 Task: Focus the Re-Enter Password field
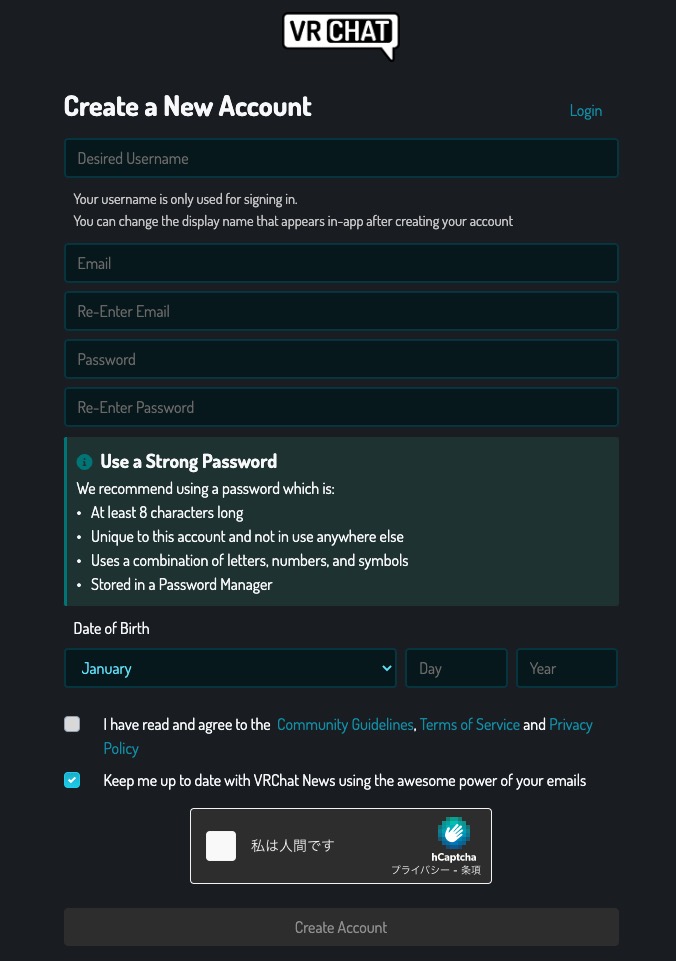pos(341,408)
